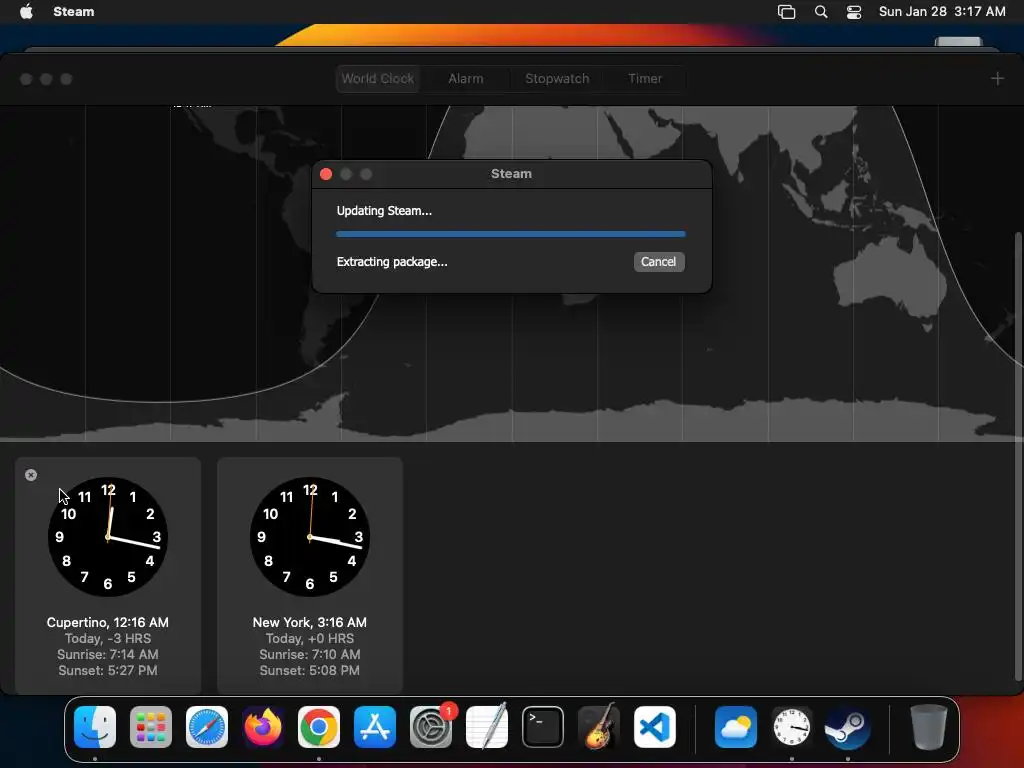This screenshot has height=768, width=1024.
Task: Remove the Cupertino clock card
Action: [x=31, y=475]
